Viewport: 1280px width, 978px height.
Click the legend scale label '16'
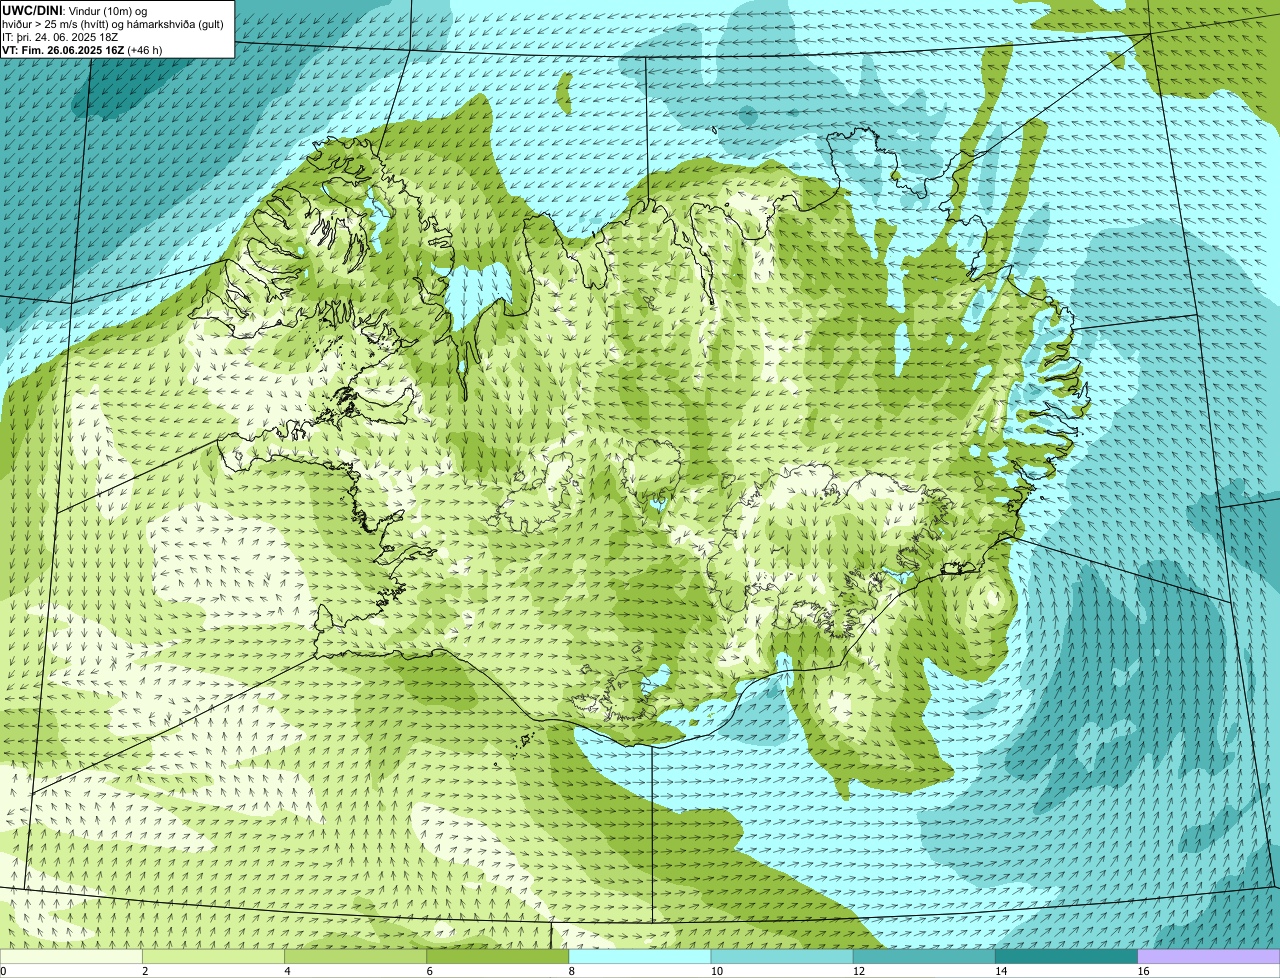pos(1144,971)
